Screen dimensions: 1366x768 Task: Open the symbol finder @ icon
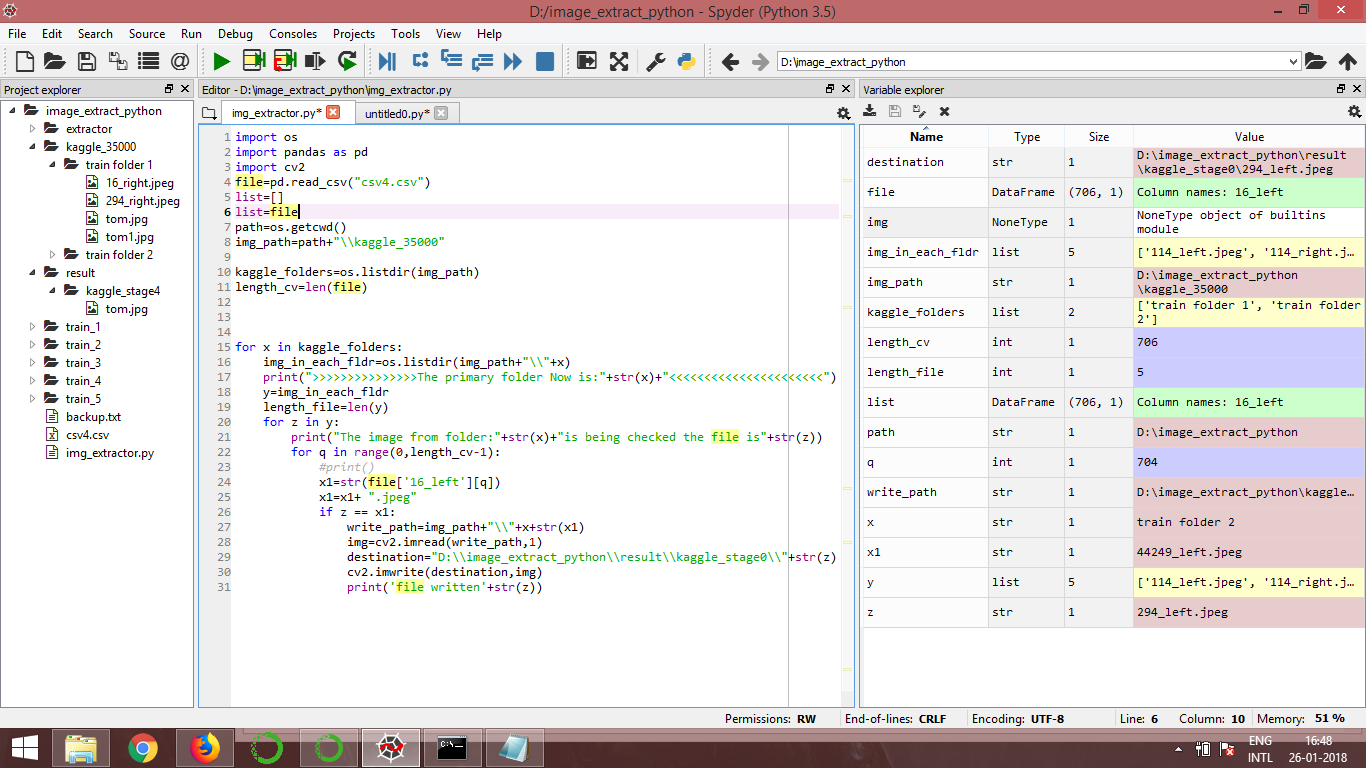pos(180,62)
